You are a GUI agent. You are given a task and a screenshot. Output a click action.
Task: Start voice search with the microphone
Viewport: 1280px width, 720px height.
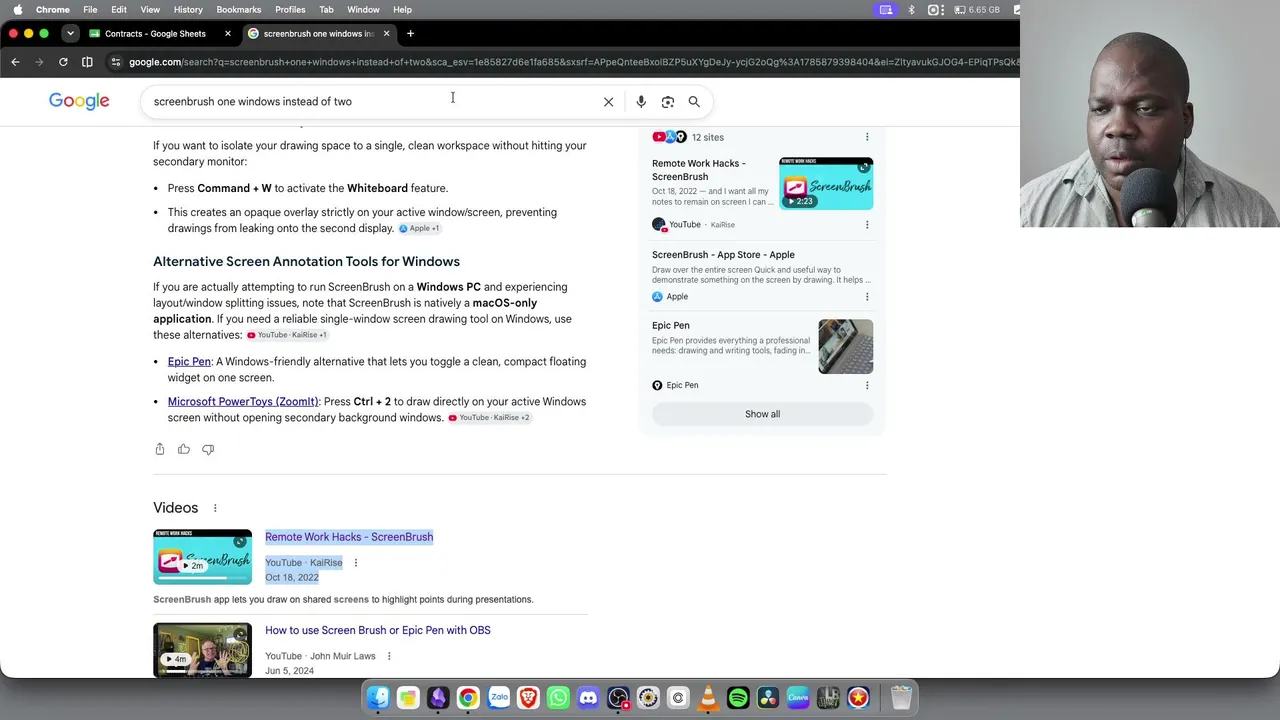coord(641,101)
